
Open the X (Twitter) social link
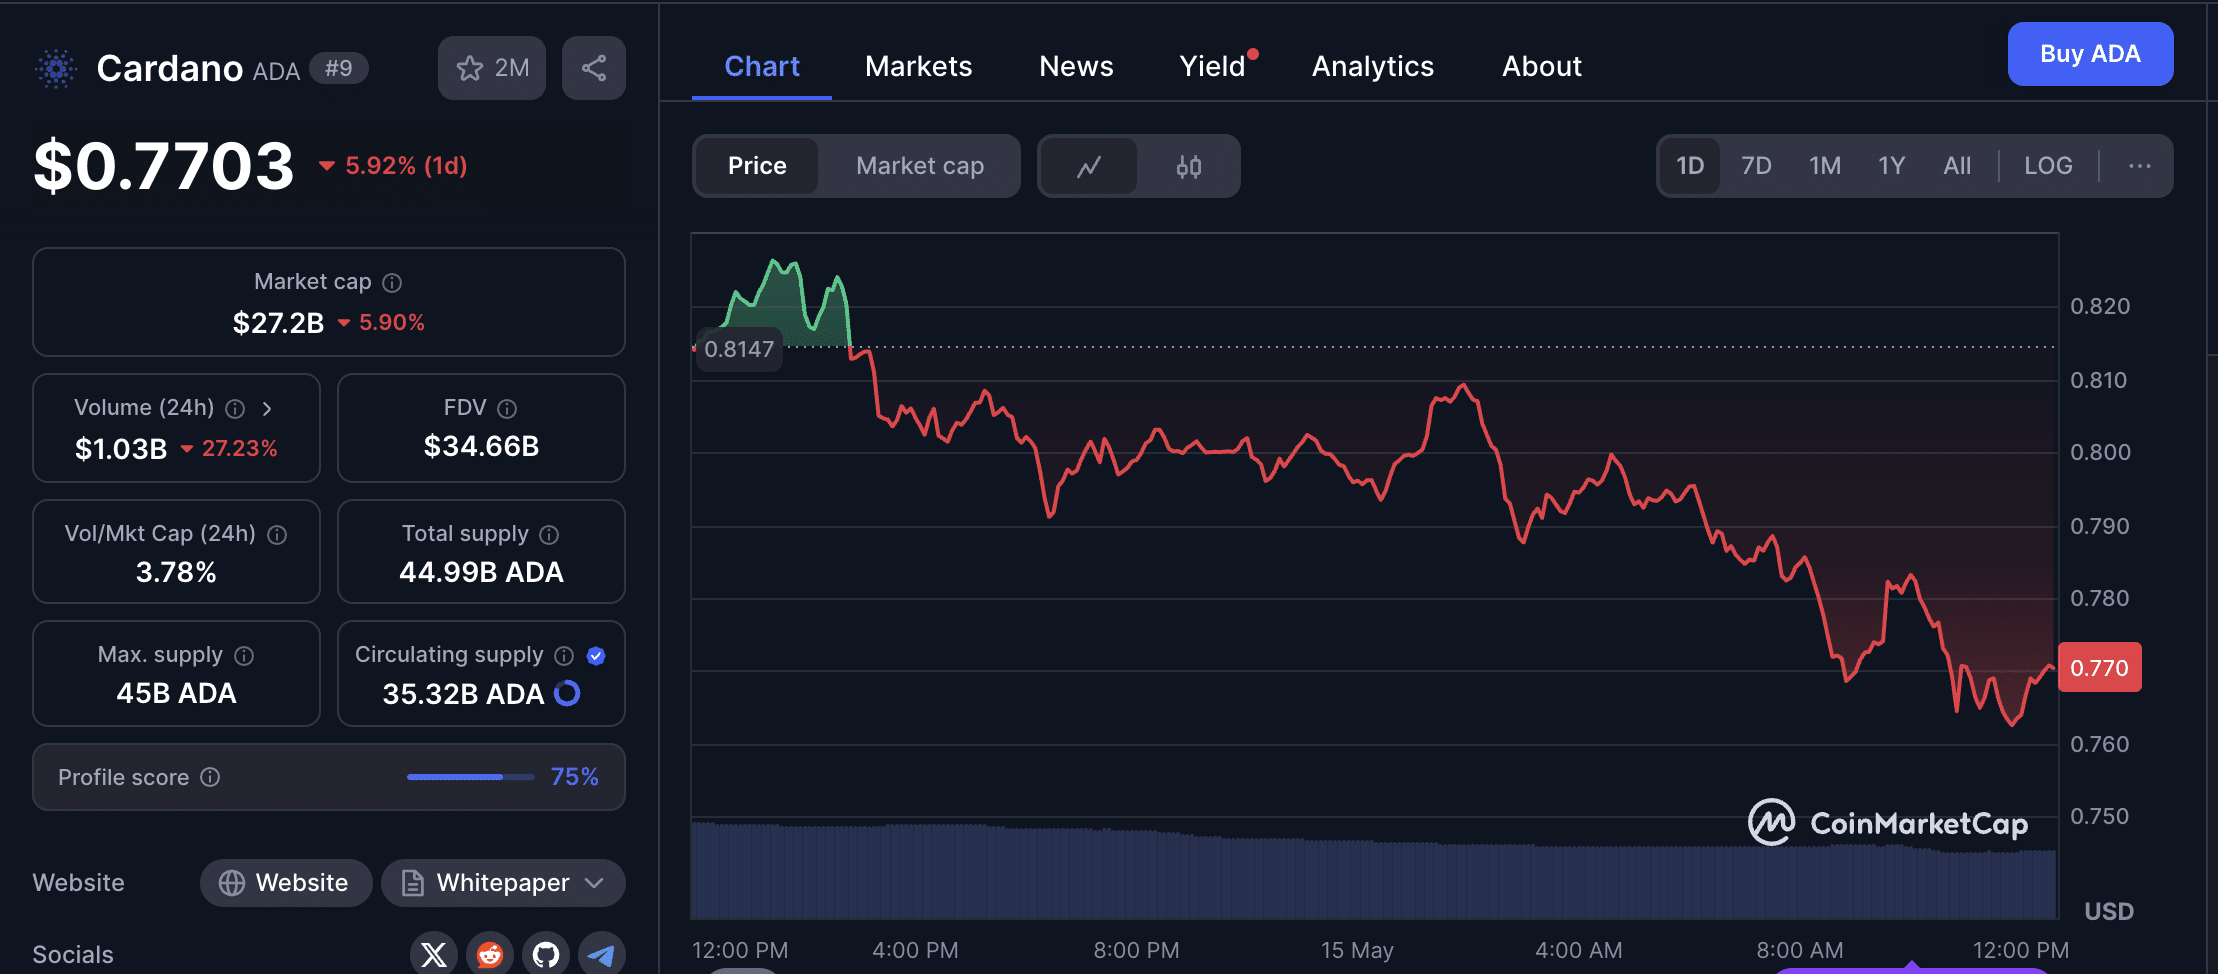click(434, 954)
